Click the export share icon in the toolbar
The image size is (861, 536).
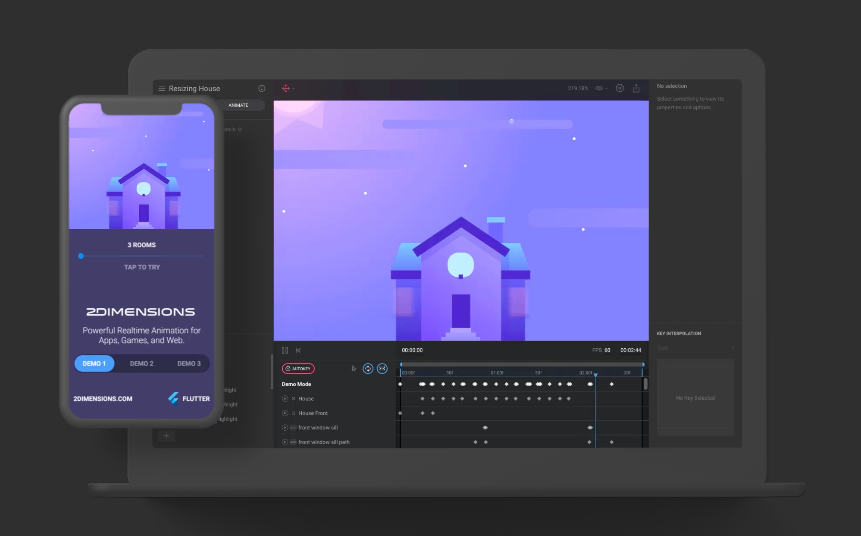[x=636, y=88]
